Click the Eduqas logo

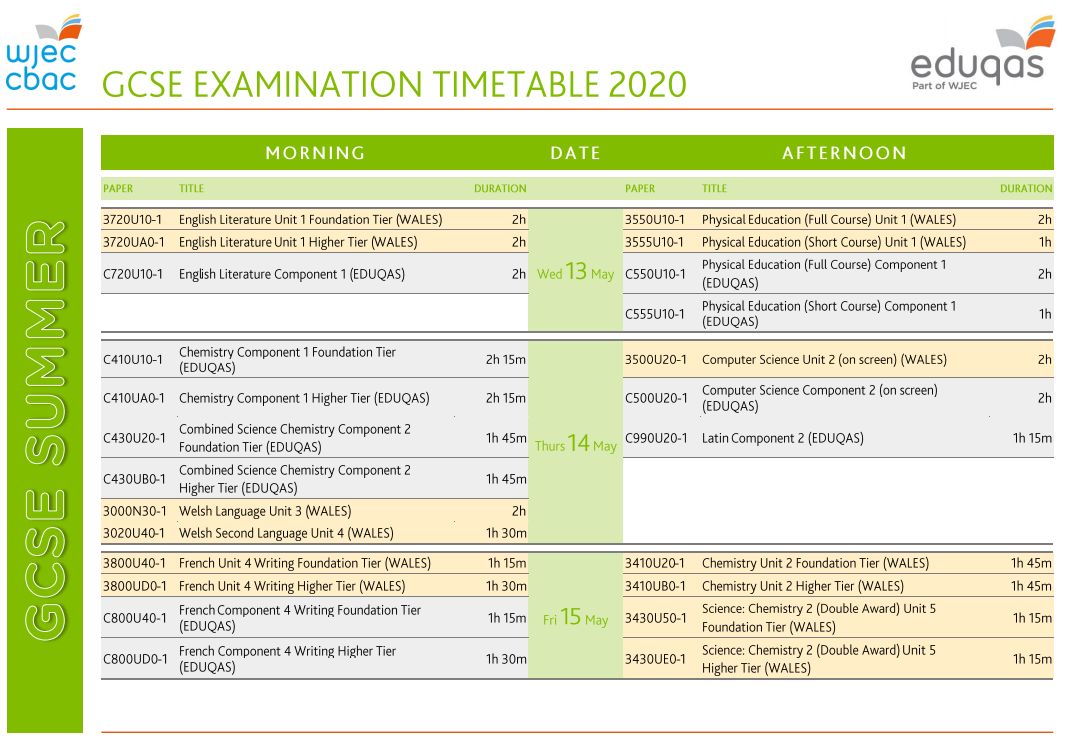[981, 54]
